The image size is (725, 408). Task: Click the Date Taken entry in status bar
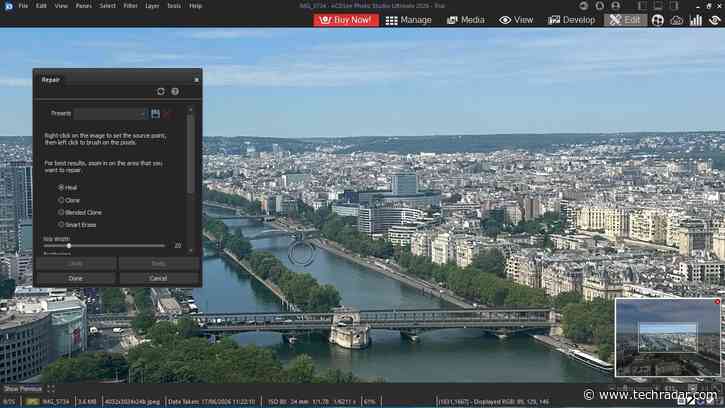(x=211, y=402)
